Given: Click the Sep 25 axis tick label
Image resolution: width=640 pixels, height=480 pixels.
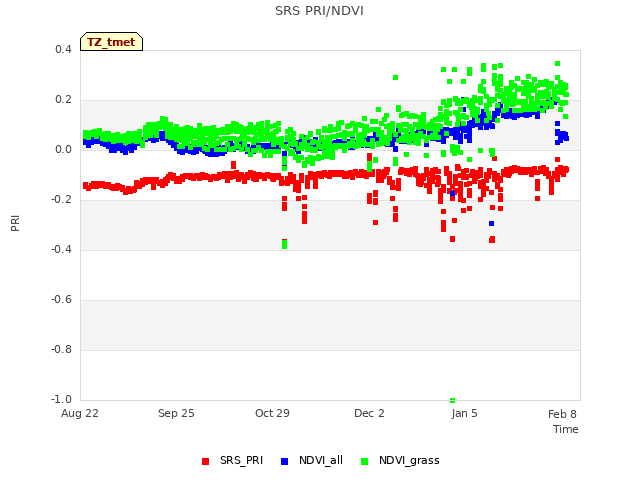Looking at the screenshot, I should point(176,413).
